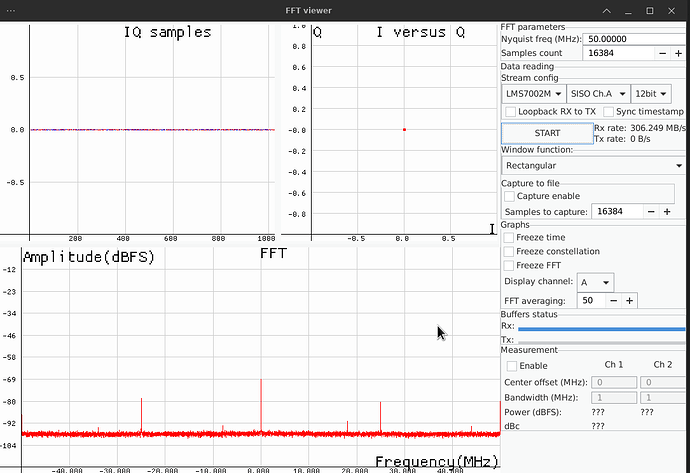Decrease Samples count with minus button
The width and height of the screenshot is (690, 473).
[663, 53]
